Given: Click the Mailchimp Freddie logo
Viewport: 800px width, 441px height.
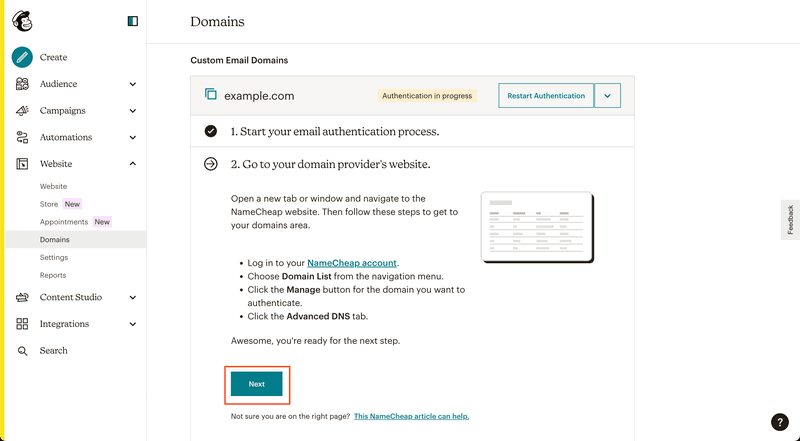Looking at the screenshot, I should point(22,21).
